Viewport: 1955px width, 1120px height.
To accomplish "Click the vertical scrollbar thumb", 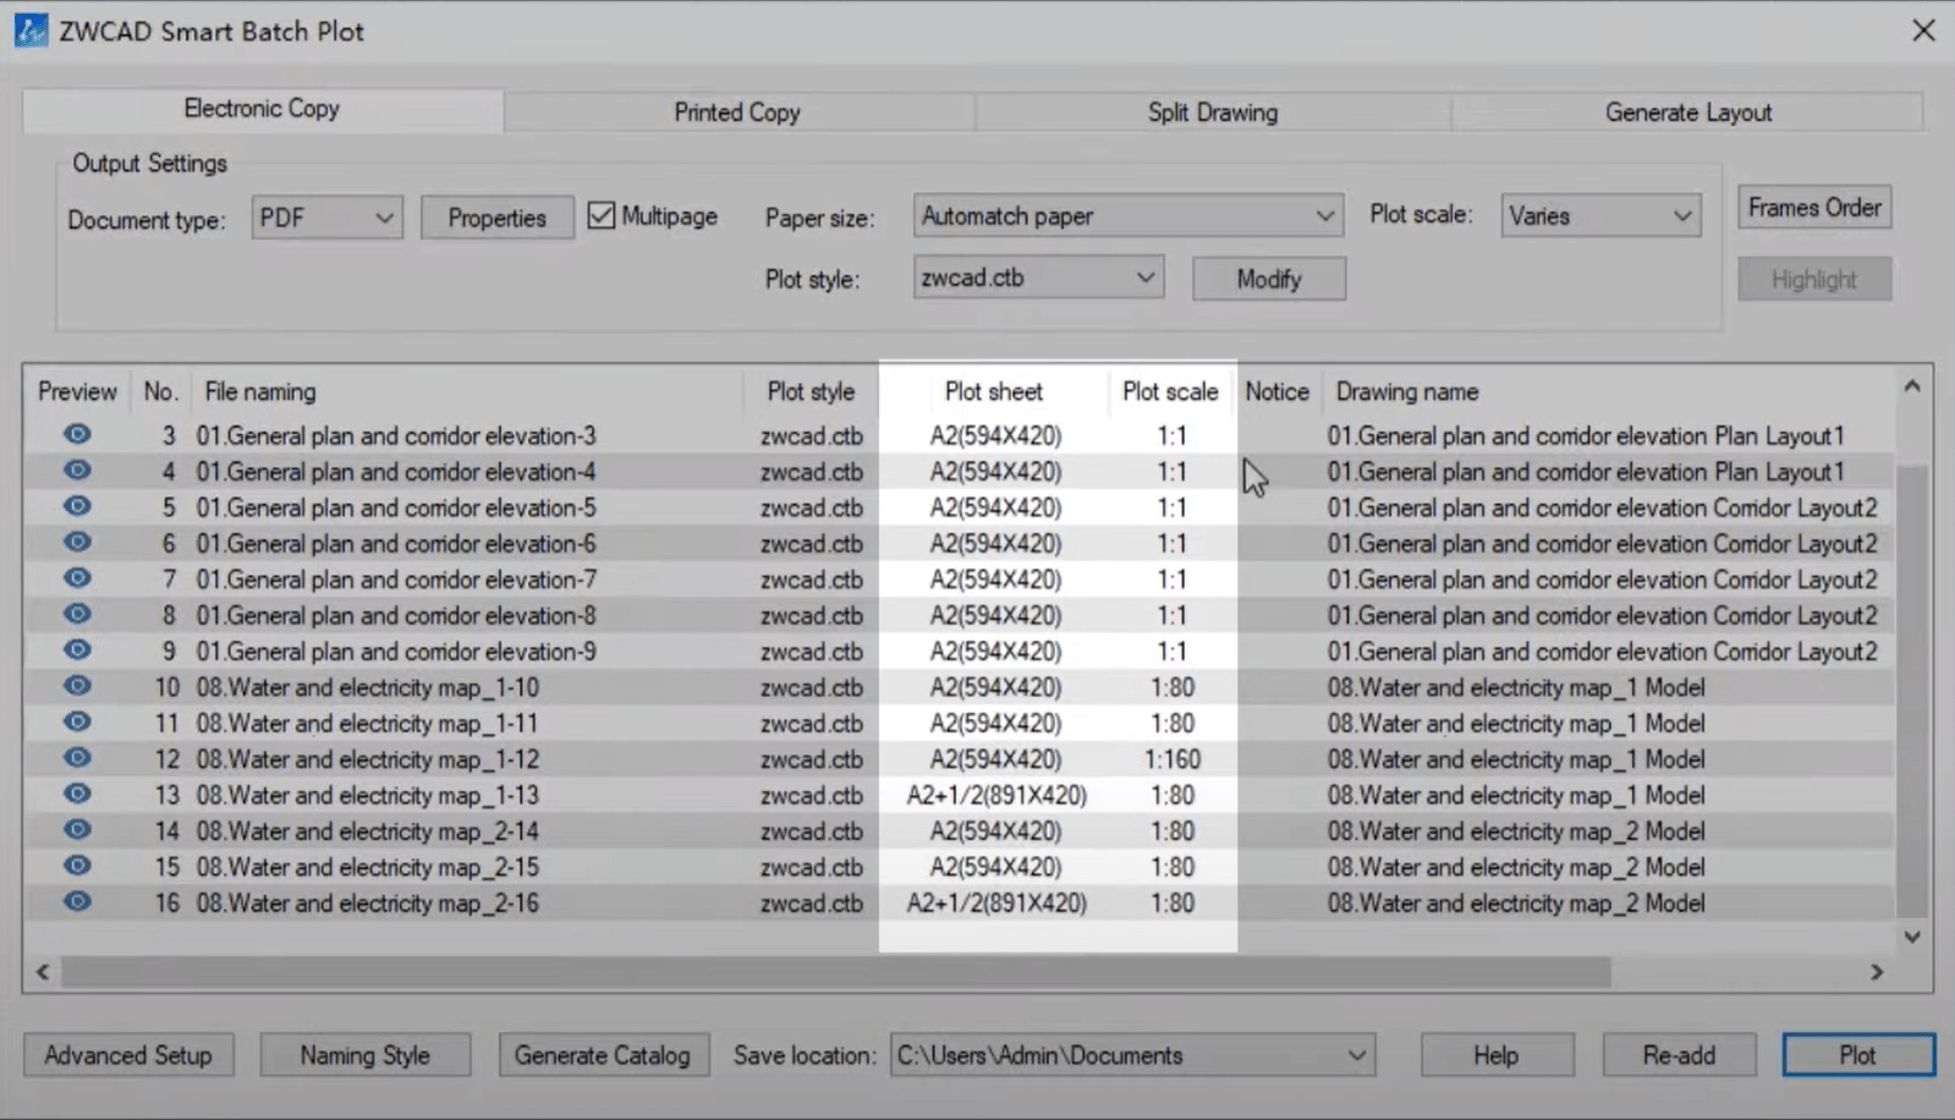I will coord(1912,690).
